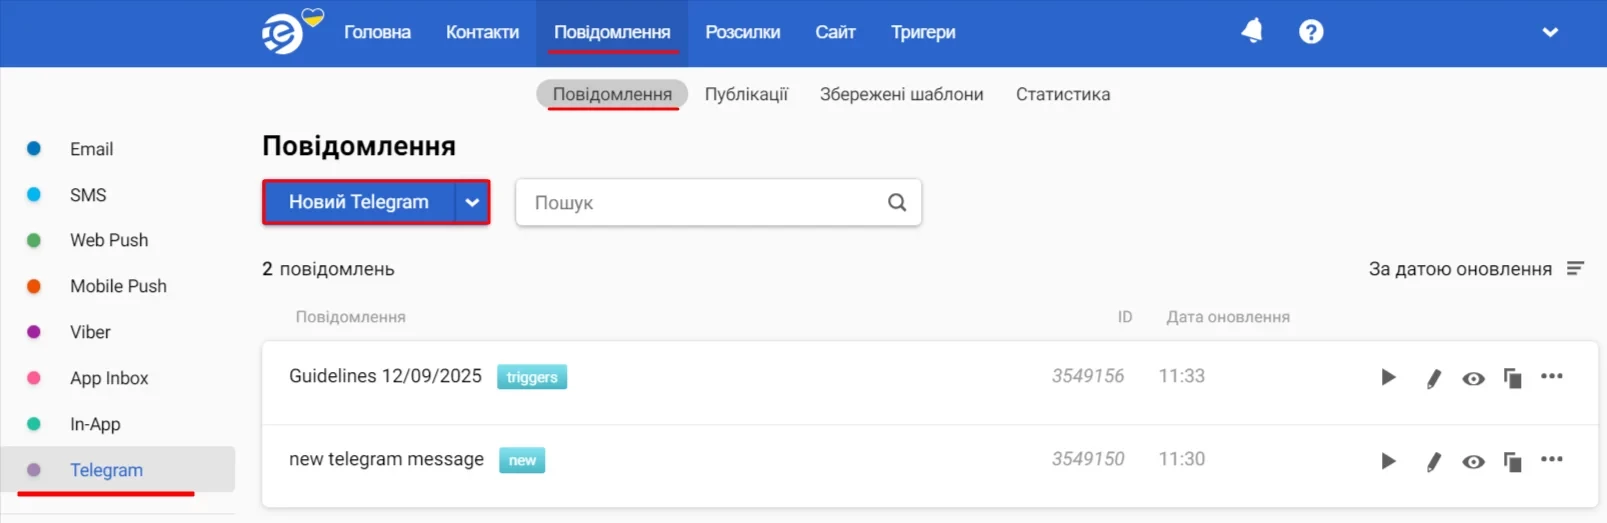Viewport: 1607px width, 523px height.
Task: Open more options for Guidelines 12/09/2025
Action: click(x=1551, y=376)
